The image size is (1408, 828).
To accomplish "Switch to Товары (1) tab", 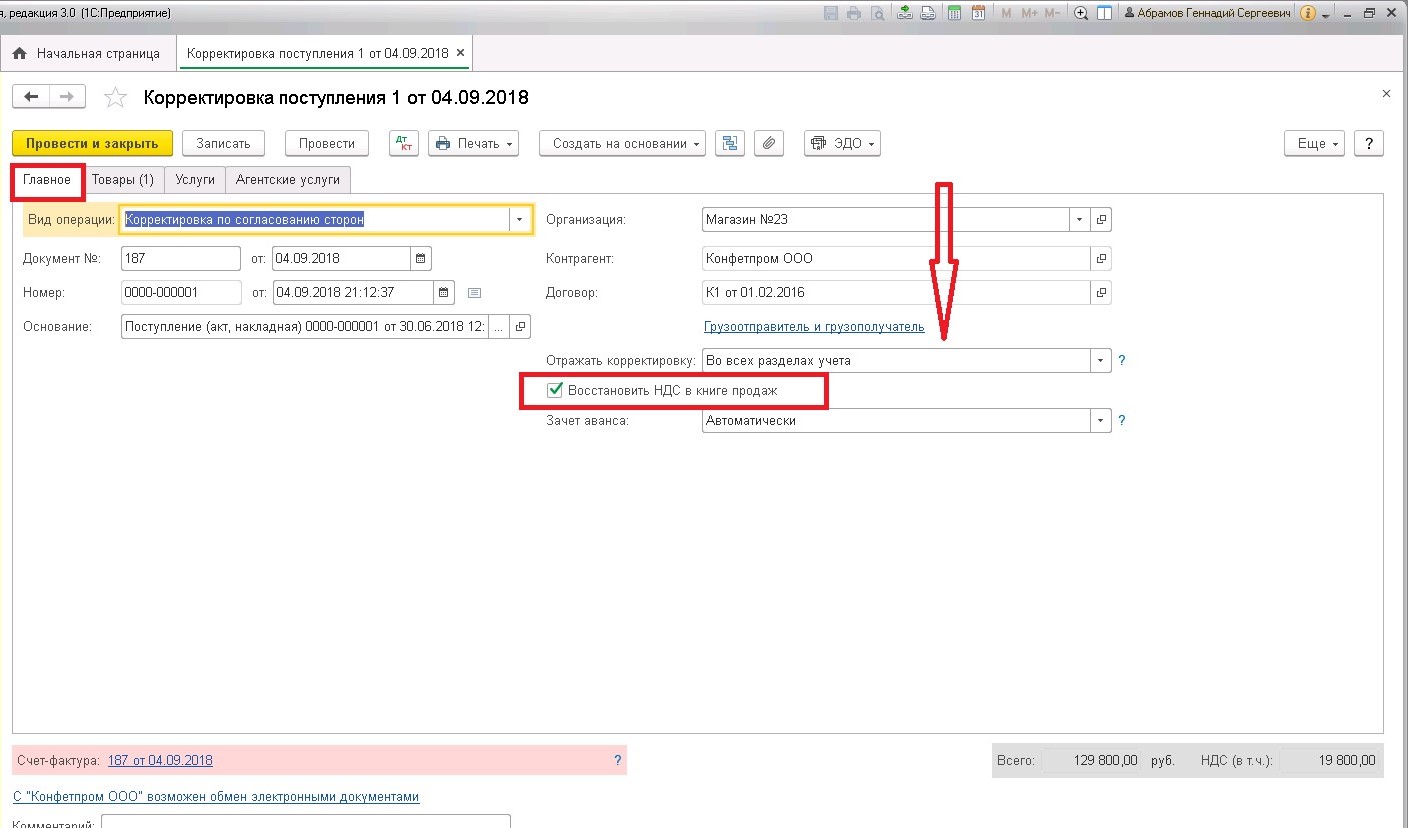I will tap(123, 180).
